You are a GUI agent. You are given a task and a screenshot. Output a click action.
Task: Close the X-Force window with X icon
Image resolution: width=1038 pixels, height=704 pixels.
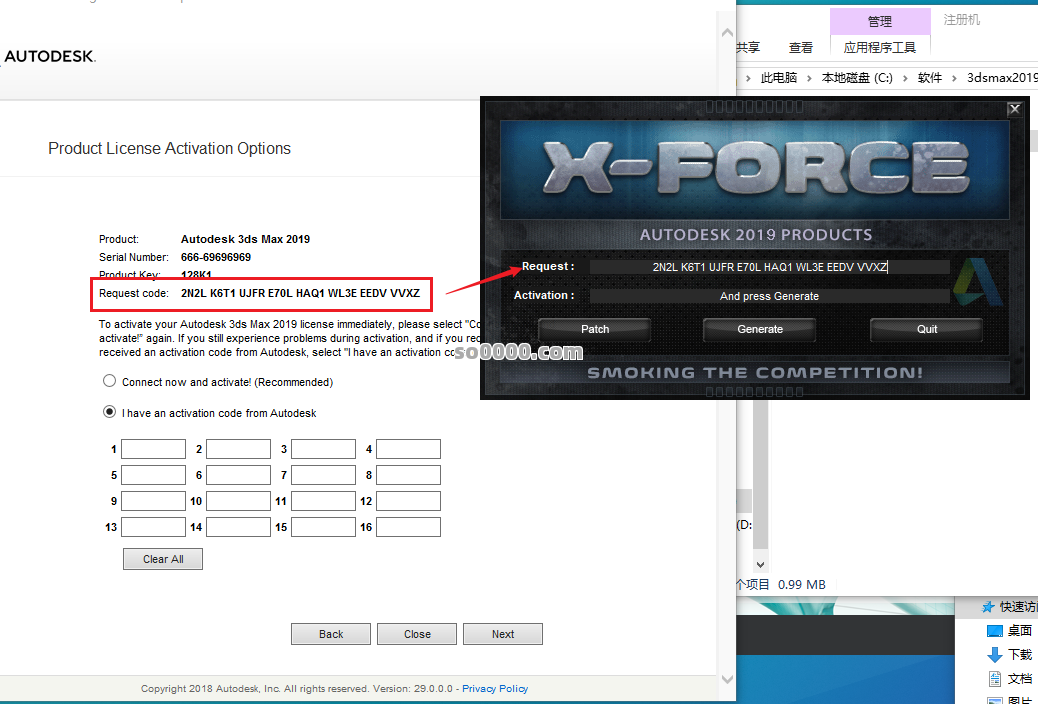tap(1014, 109)
